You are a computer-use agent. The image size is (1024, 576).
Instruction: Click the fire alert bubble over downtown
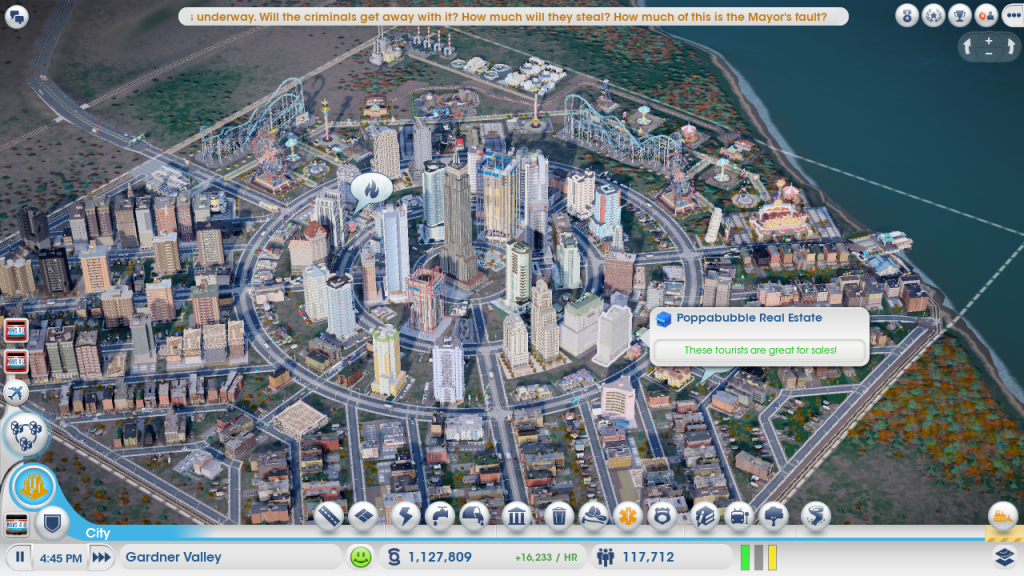[371, 191]
